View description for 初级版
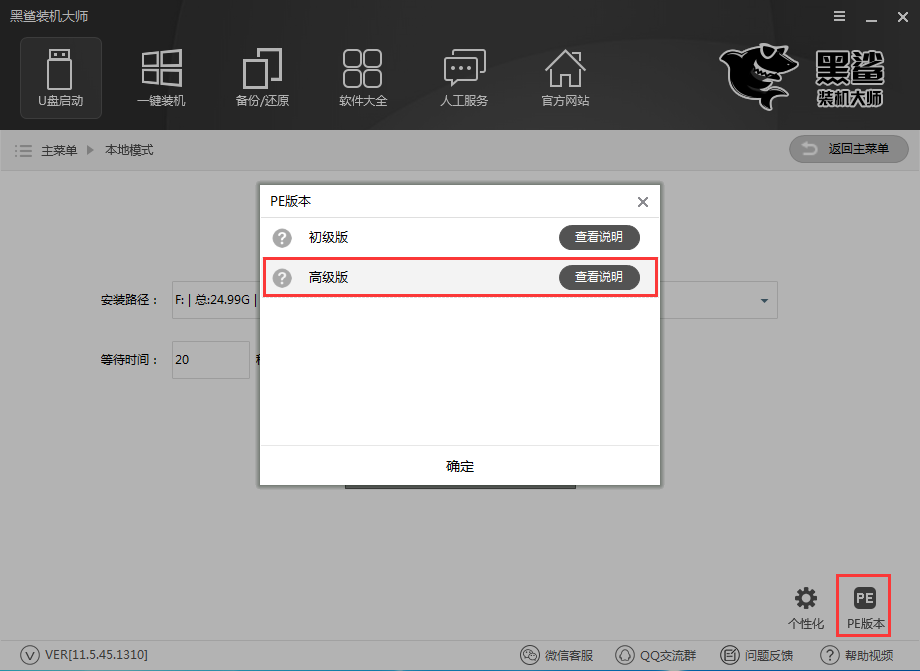Screen dimensions: 920x671 598,238
